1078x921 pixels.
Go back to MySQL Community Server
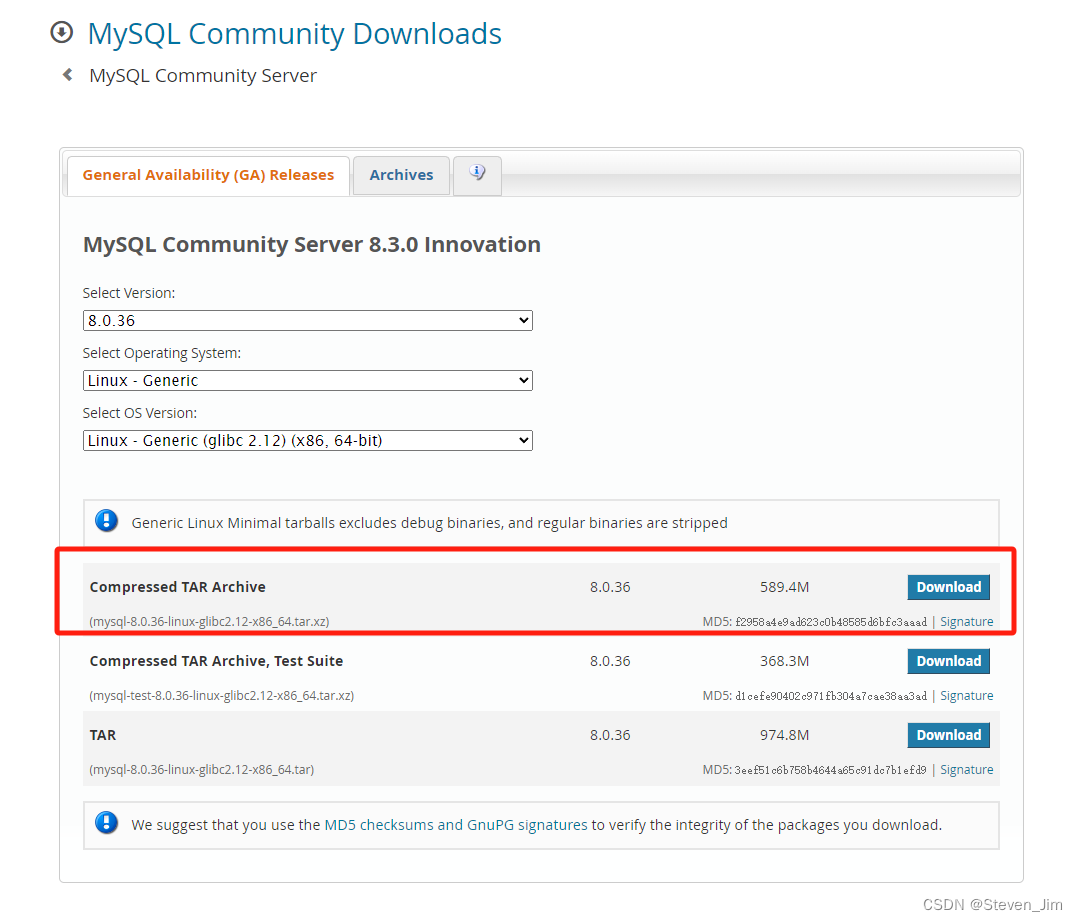pos(203,76)
